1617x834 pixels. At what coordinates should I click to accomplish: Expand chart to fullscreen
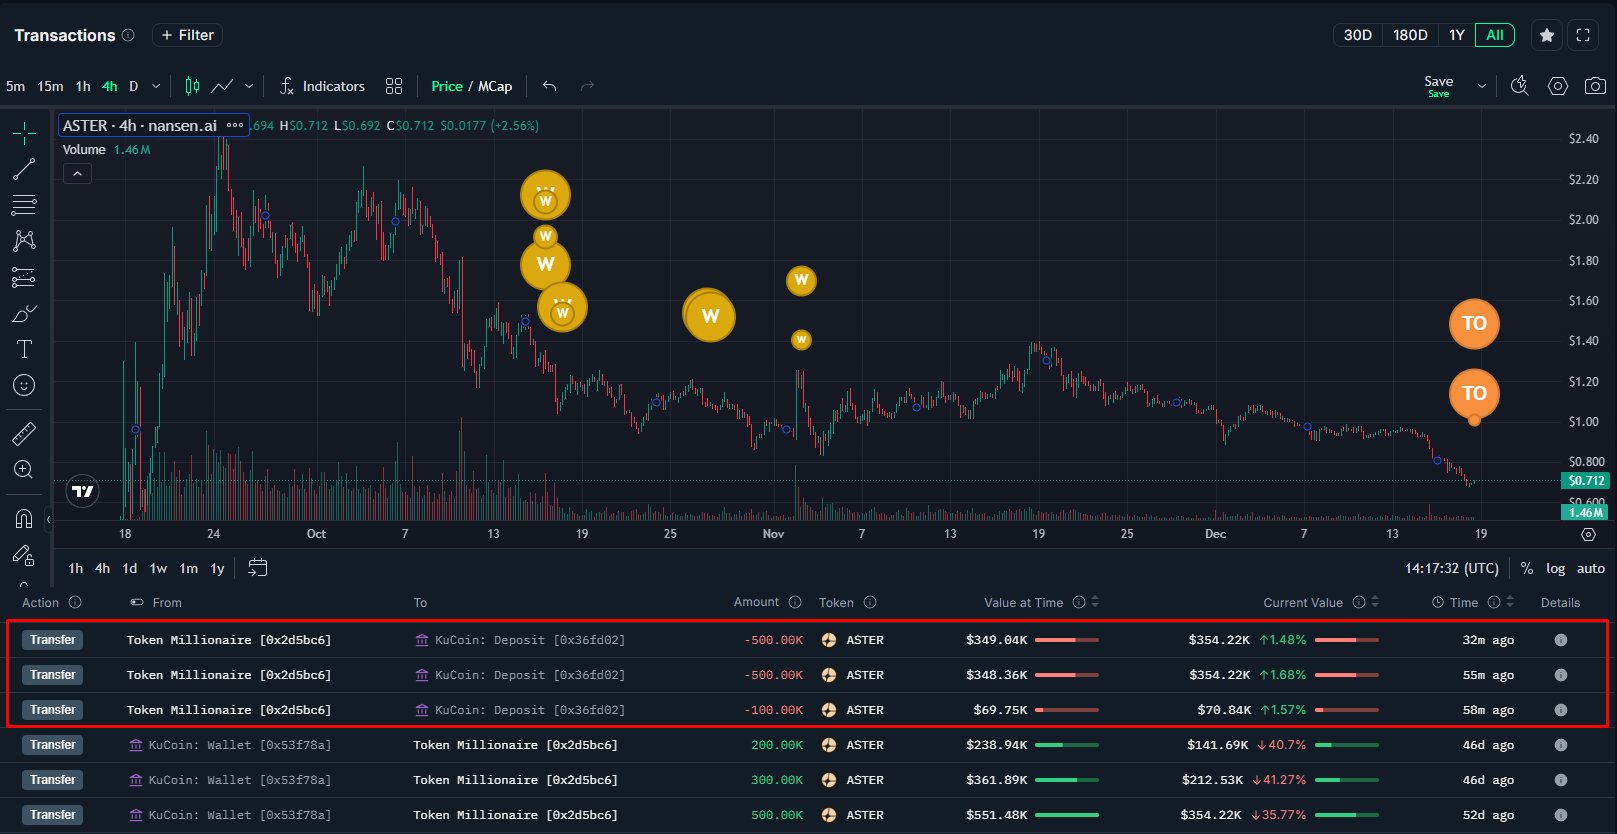pyautogui.click(x=1583, y=35)
